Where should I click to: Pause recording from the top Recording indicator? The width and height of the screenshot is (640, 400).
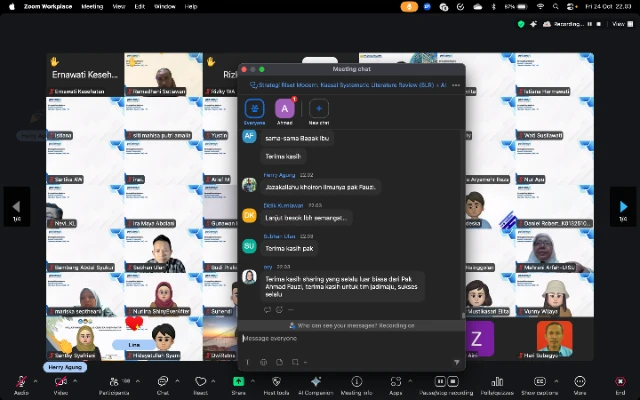(x=589, y=24)
